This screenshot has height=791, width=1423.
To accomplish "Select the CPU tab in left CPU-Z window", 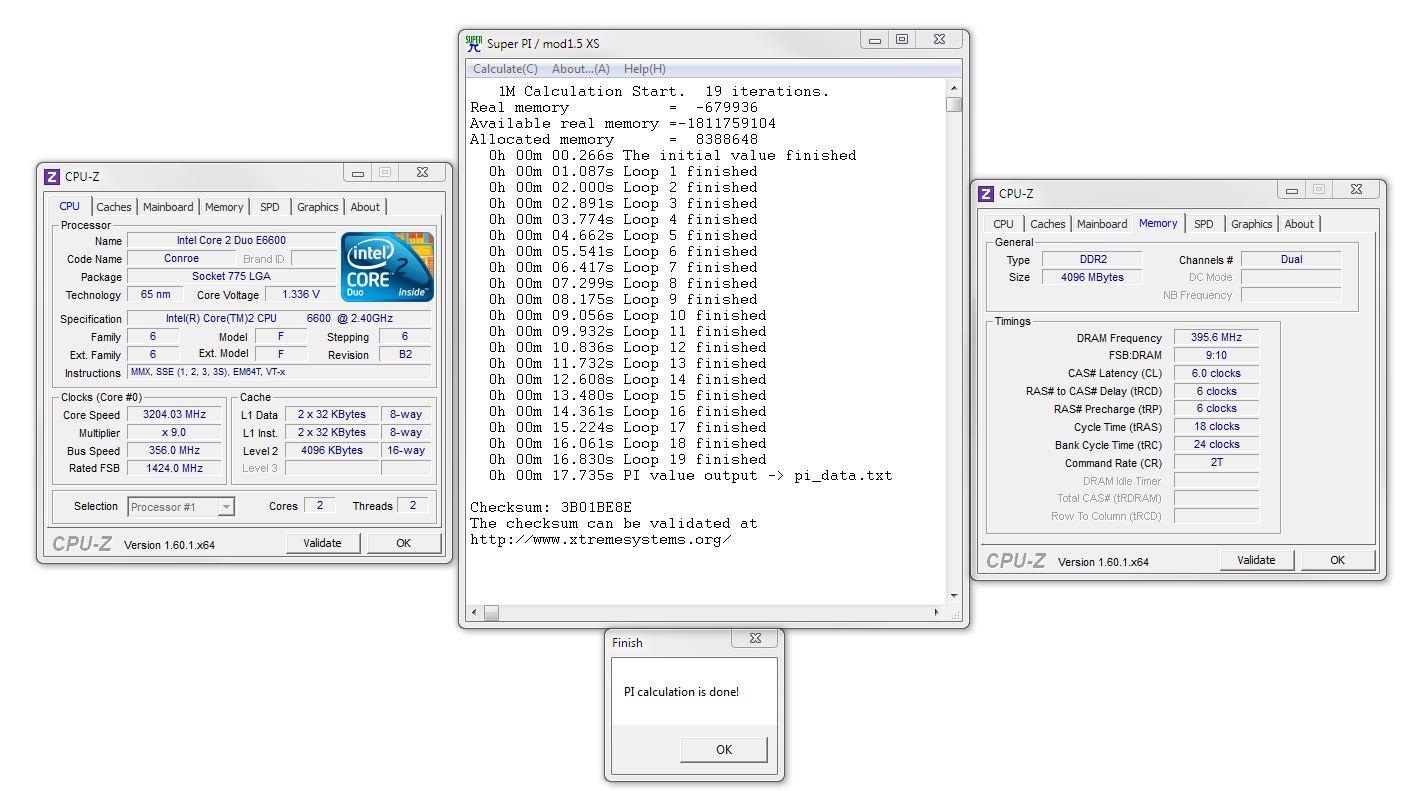I will pos(70,206).
